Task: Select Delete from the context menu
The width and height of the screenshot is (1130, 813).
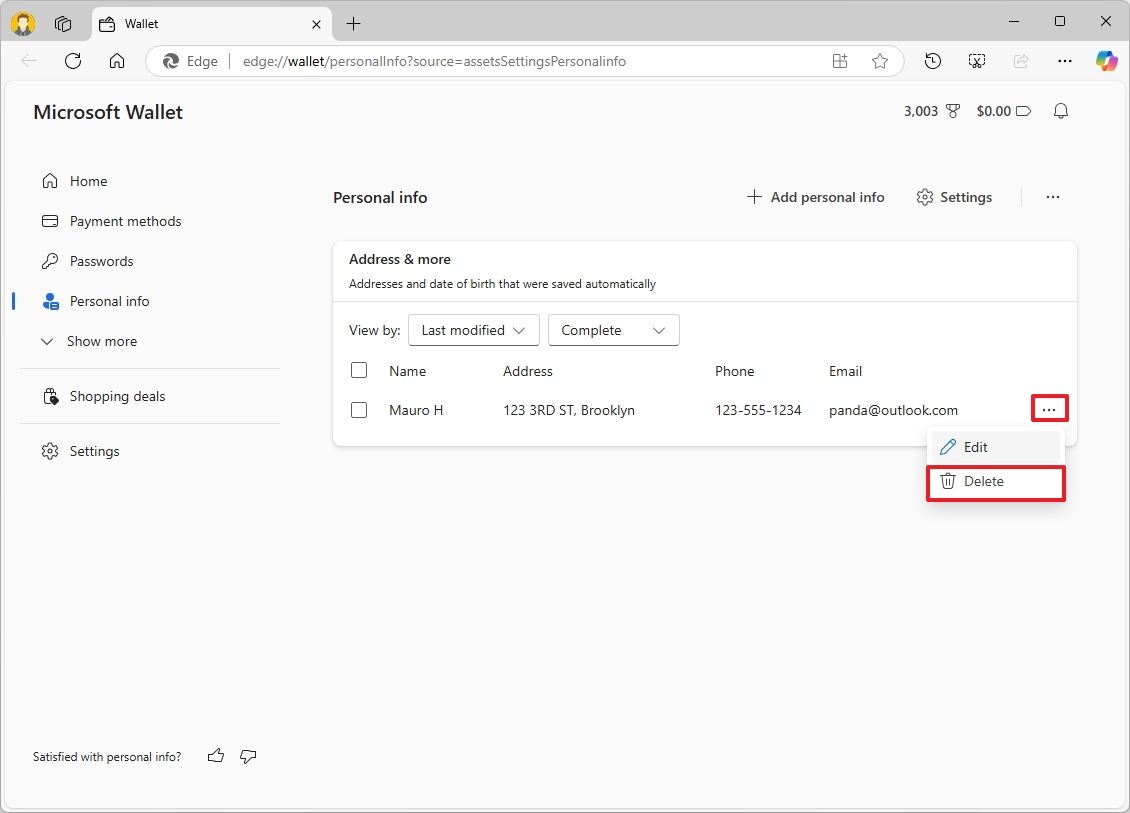Action: [983, 481]
